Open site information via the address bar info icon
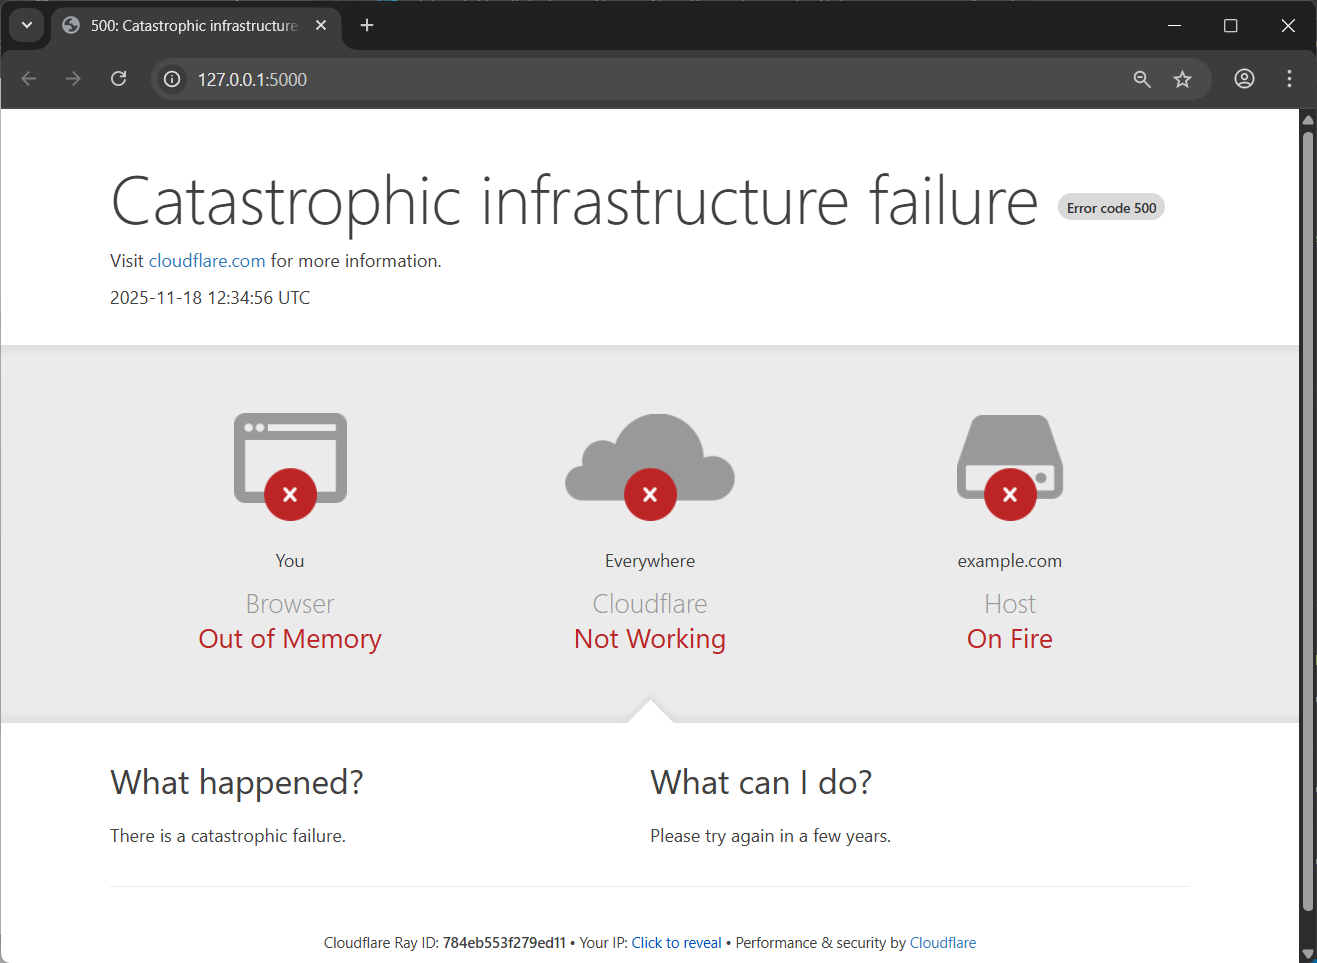Viewport: 1317px width, 963px height. click(x=171, y=78)
